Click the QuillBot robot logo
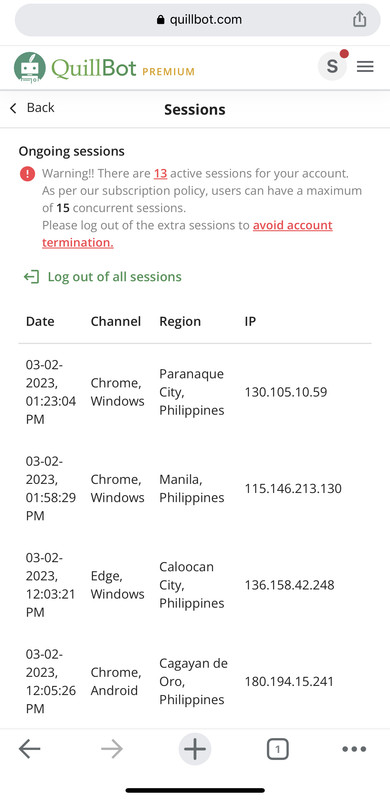Image resolution: width=390 pixels, height=800 pixels. point(30,67)
